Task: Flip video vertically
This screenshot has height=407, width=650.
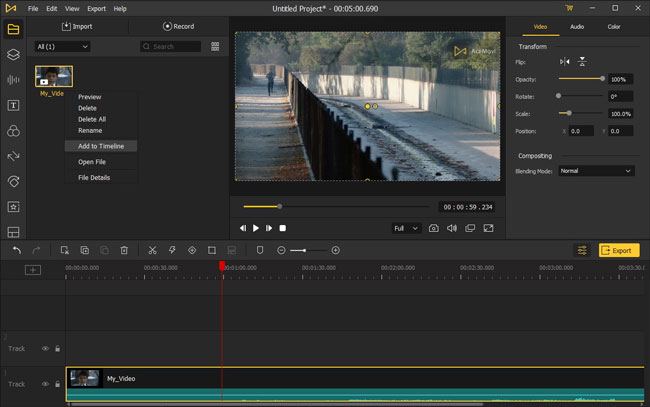Action: (x=582, y=62)
